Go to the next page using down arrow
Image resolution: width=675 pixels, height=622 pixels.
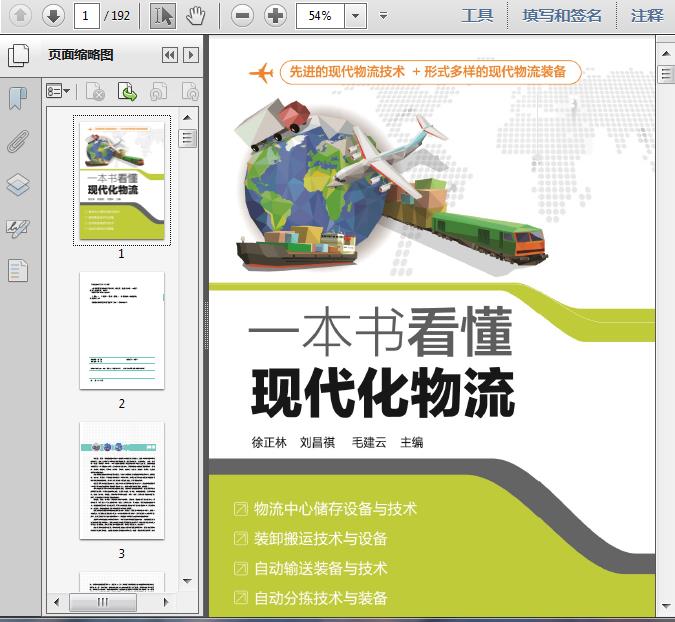52,15
